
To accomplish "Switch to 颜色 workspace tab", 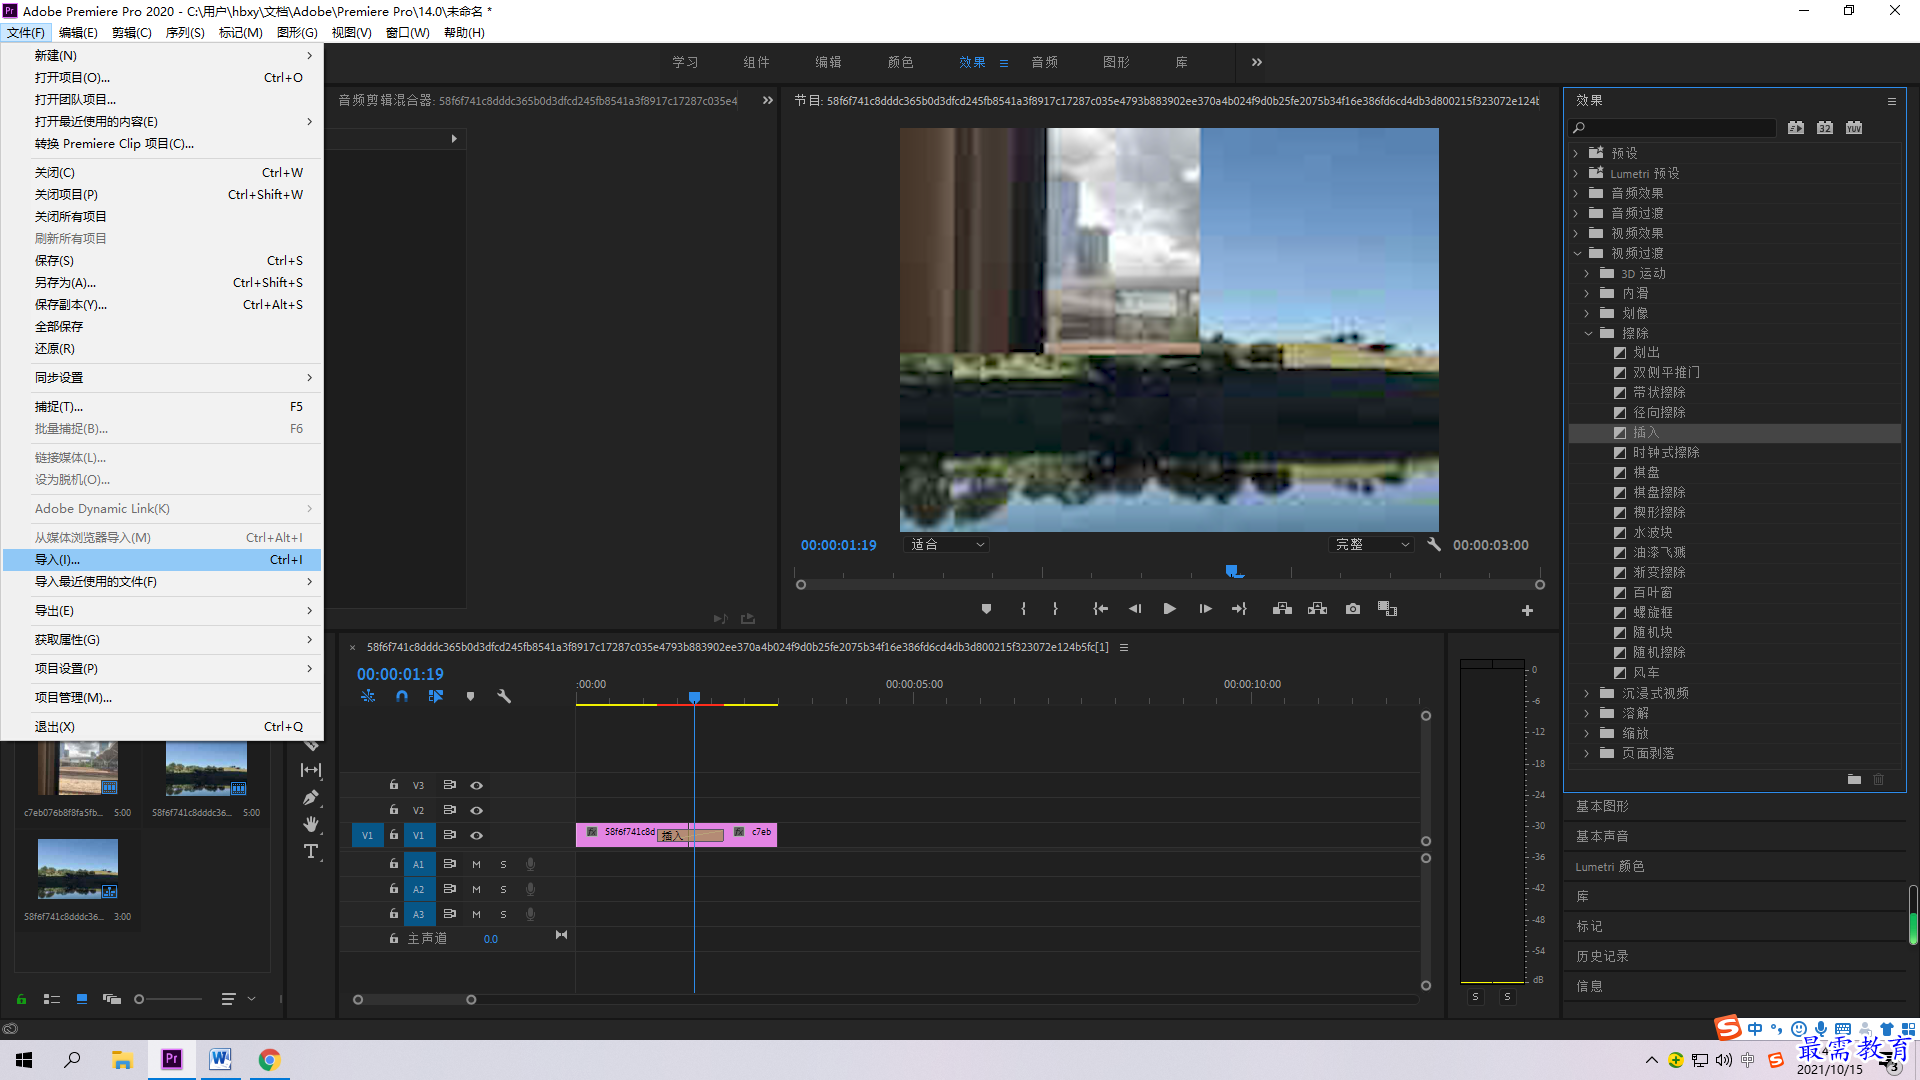I will click(x=900, y=62).
